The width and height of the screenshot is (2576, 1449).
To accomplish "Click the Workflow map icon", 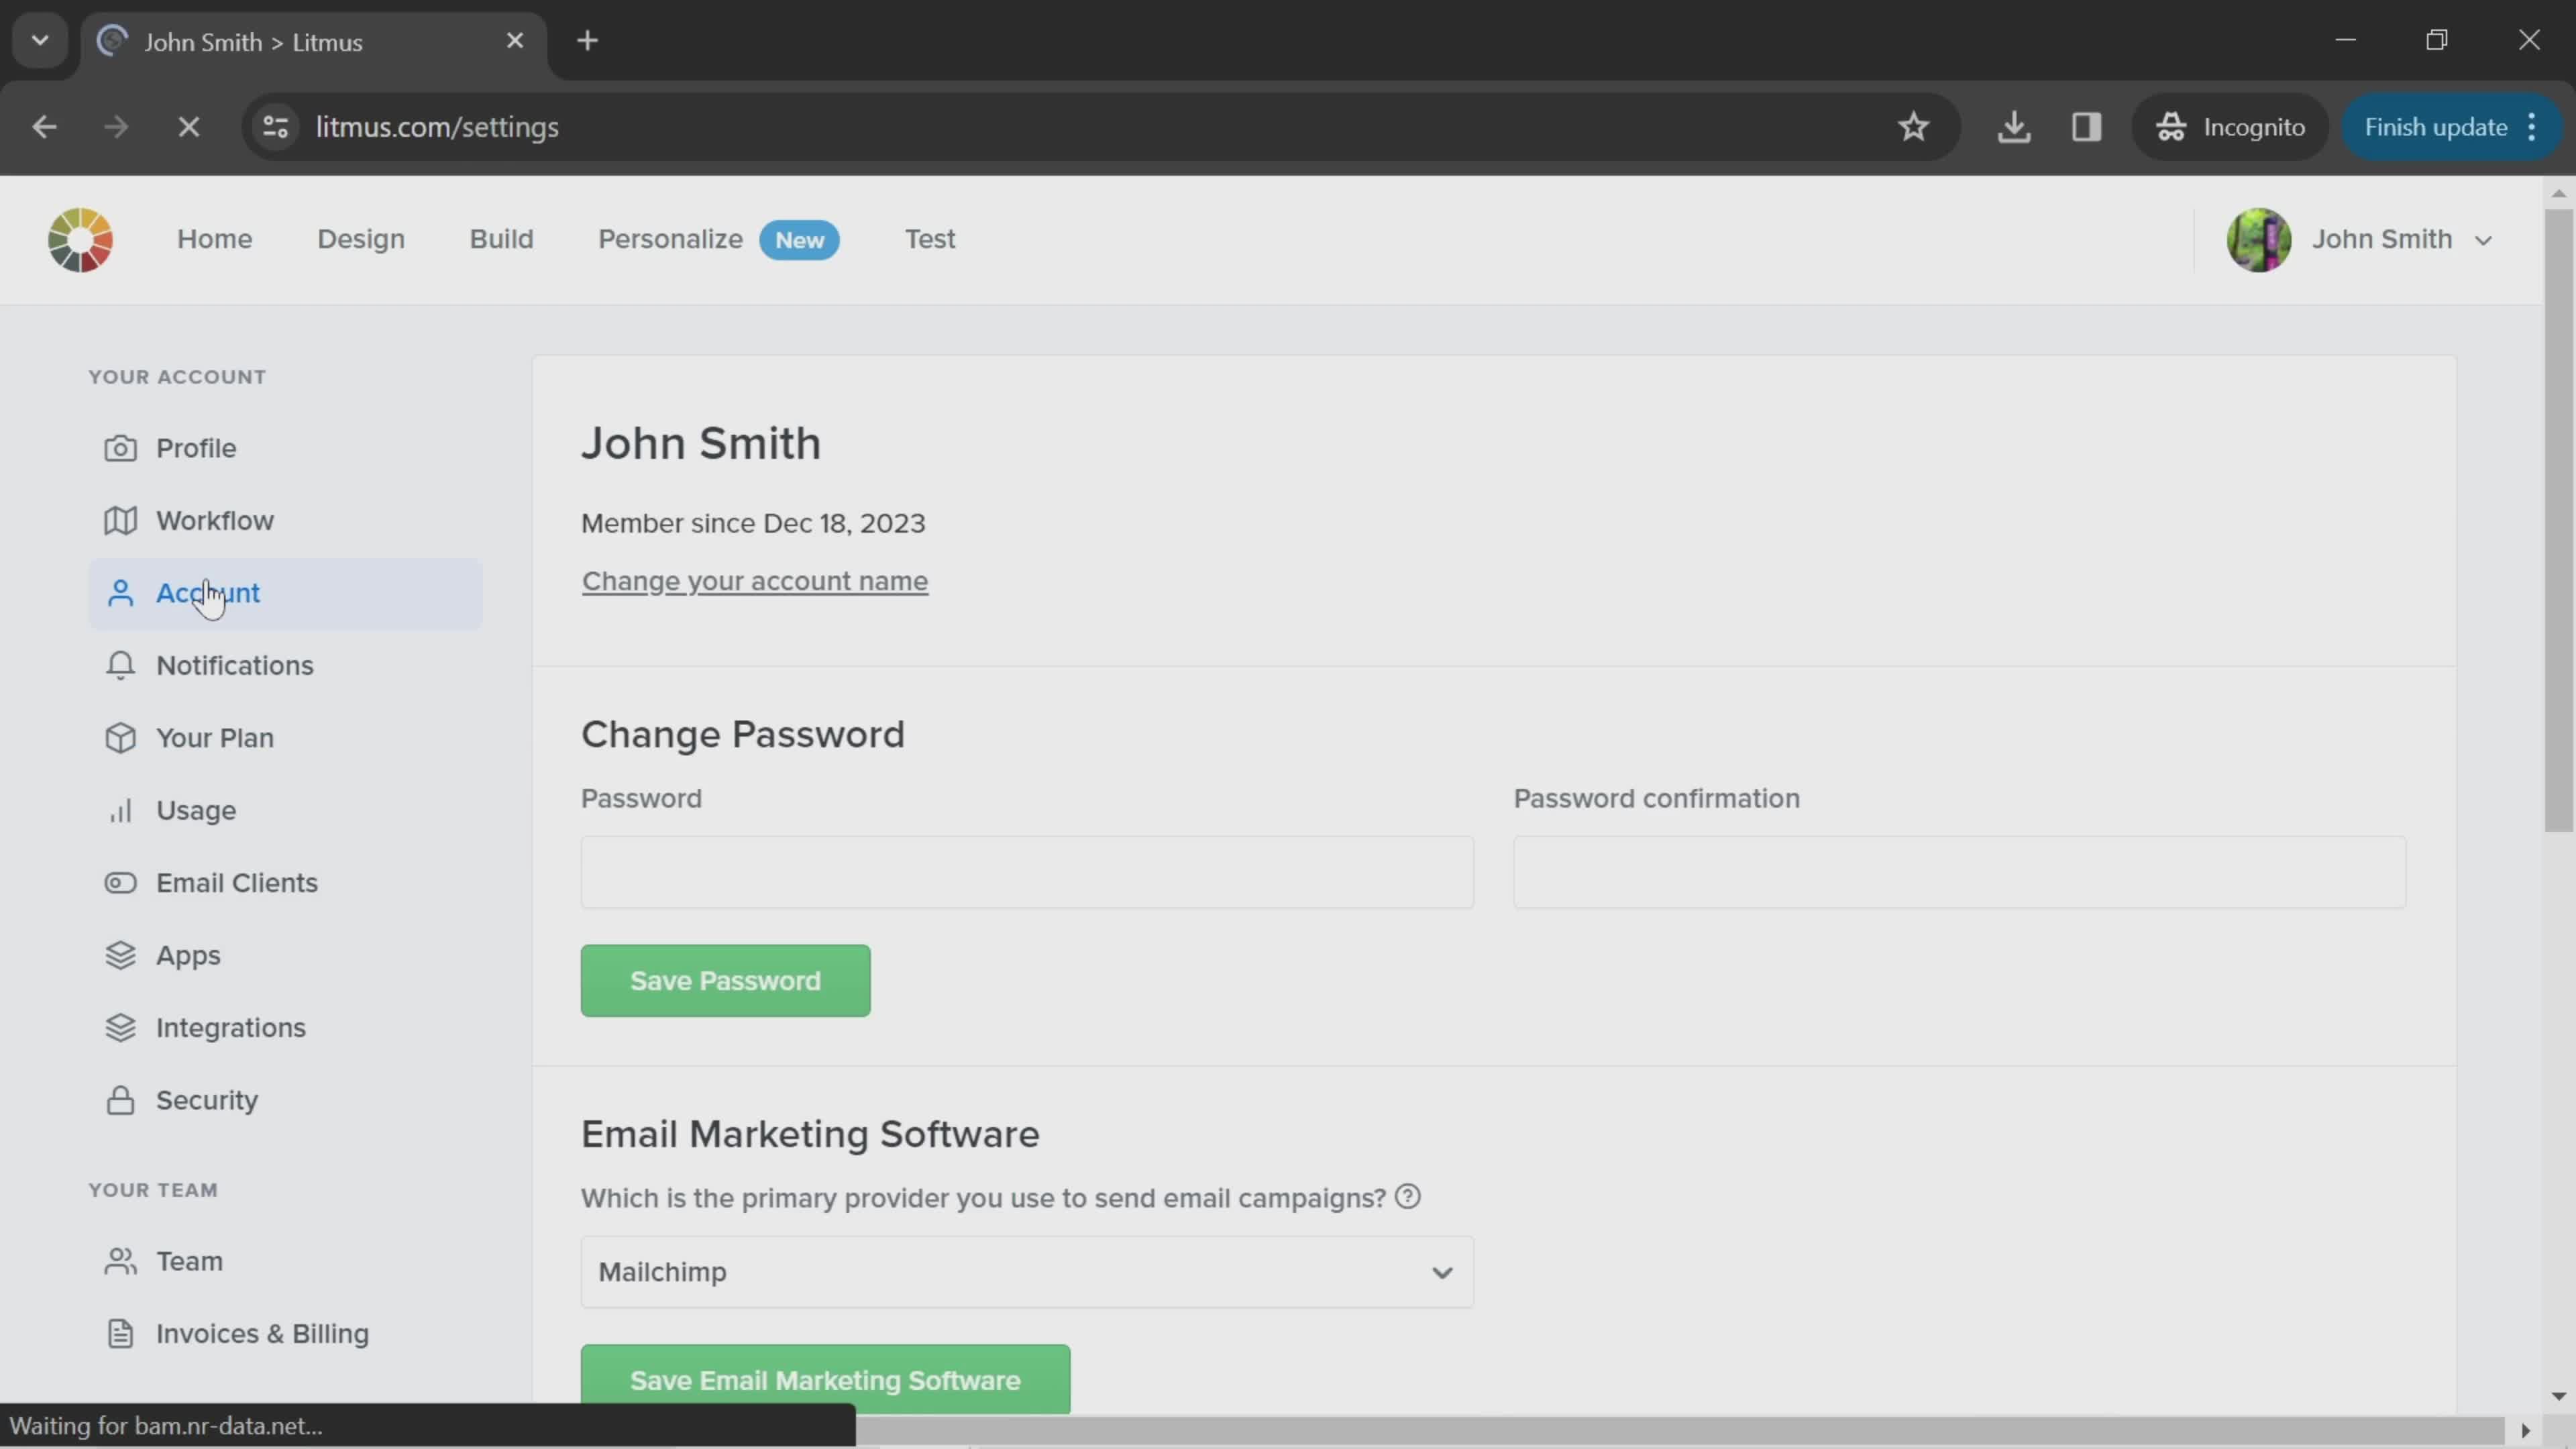I will [x=120, y=521].
